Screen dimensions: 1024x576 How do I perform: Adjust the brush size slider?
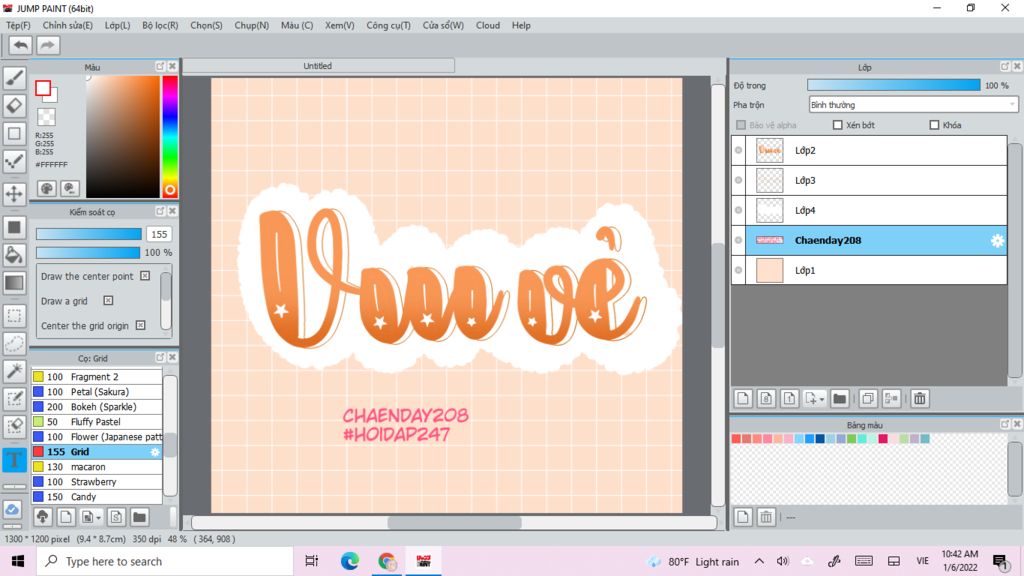click(x=89, y=234)
